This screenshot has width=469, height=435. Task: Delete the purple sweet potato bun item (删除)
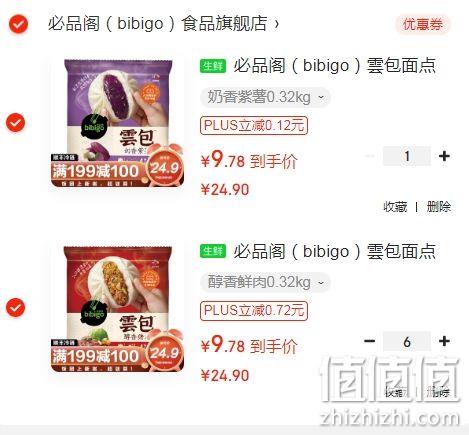click(439, 207)
